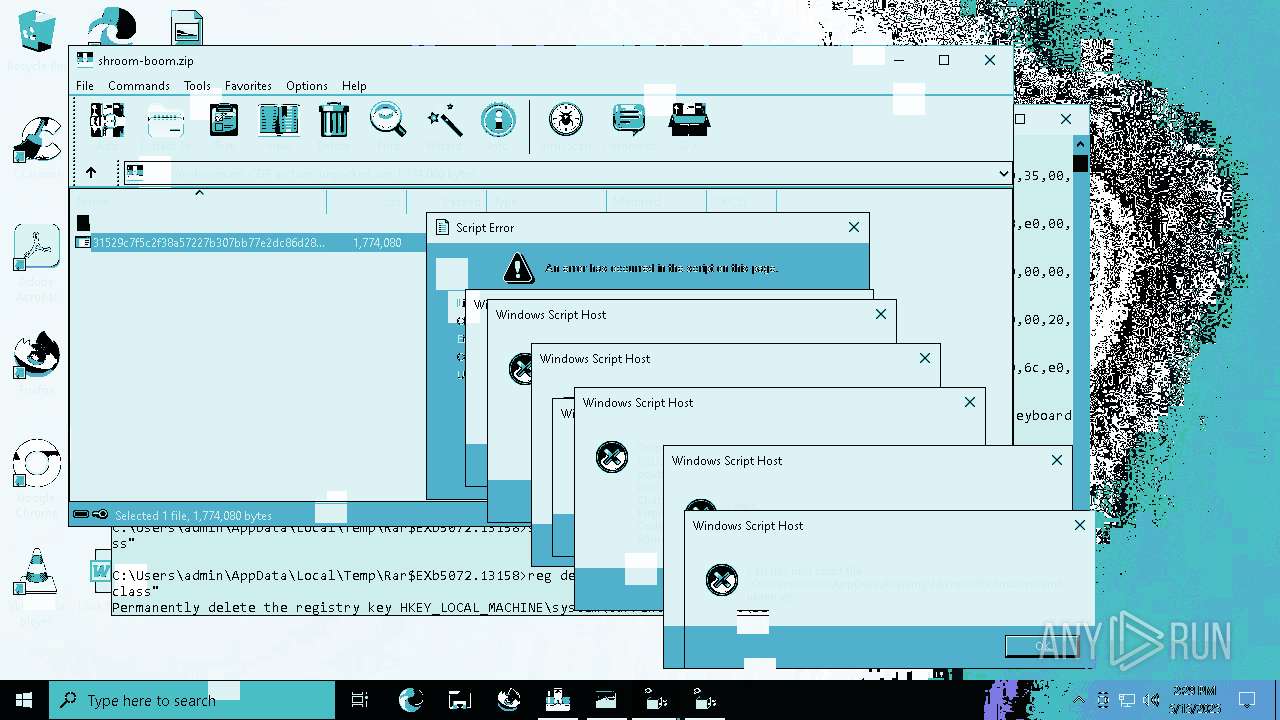Screen dimensions: 1280x720
Task: Run the Test archive tool
Action: coord(224,121)
